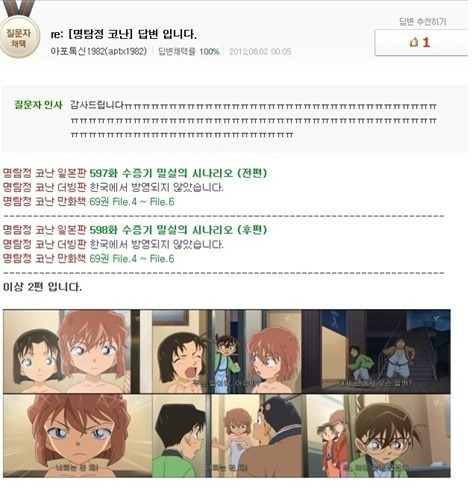Click the thumbs-up recommend answer button

click(x=421, y=42)
